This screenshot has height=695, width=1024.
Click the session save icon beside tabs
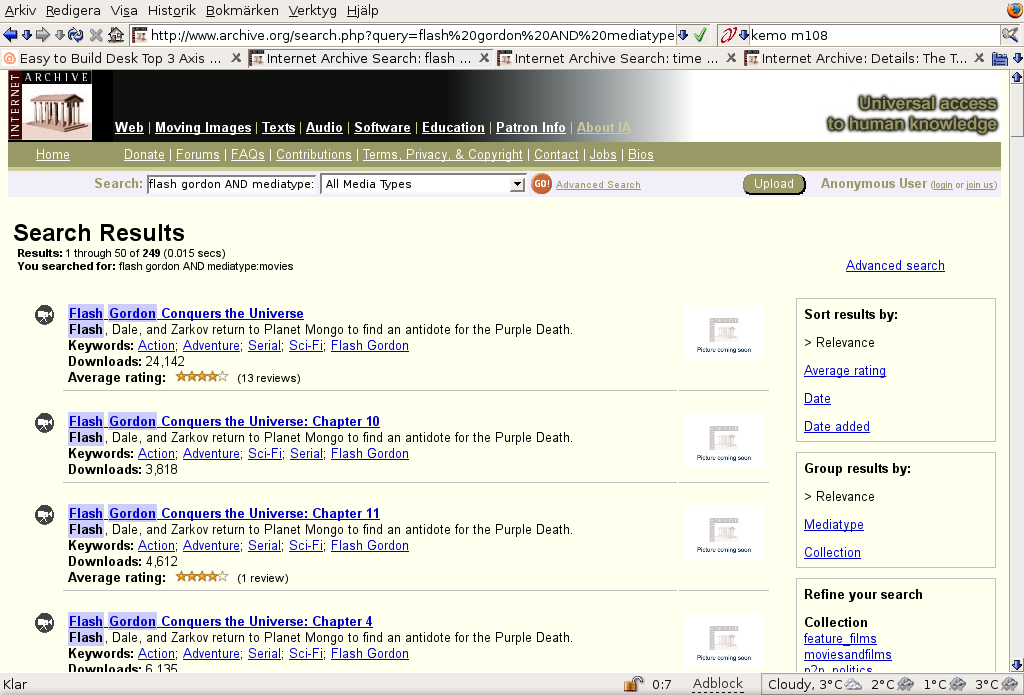pyautogui.click(x=1000, y=59)
